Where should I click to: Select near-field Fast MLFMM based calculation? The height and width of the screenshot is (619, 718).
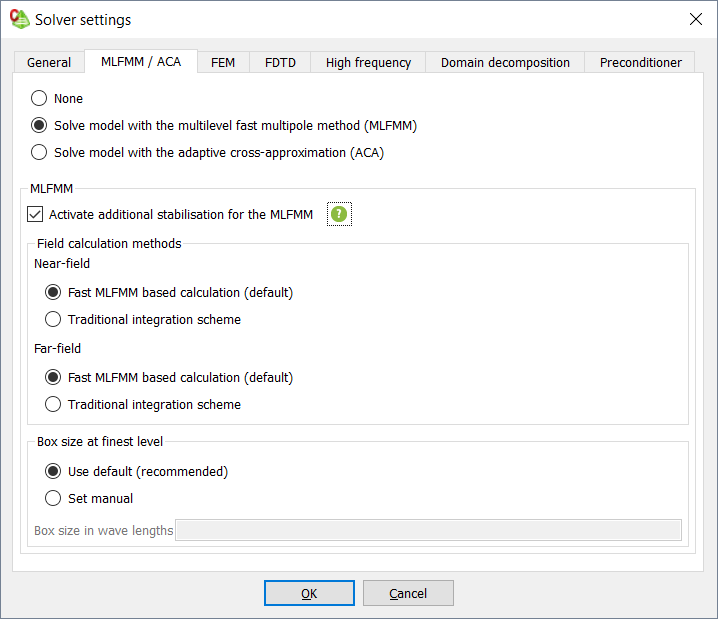coord(54,293)
